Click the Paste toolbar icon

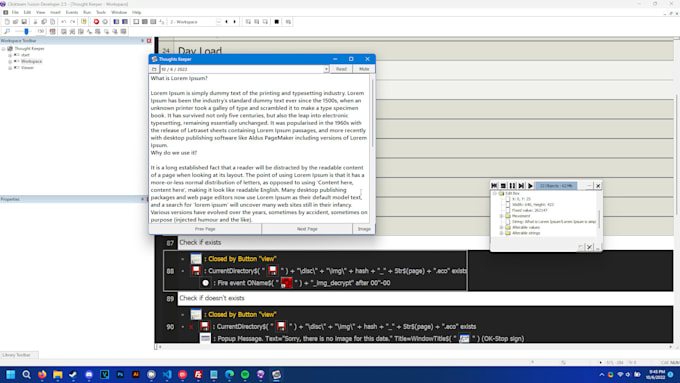[x=52, y=22]
